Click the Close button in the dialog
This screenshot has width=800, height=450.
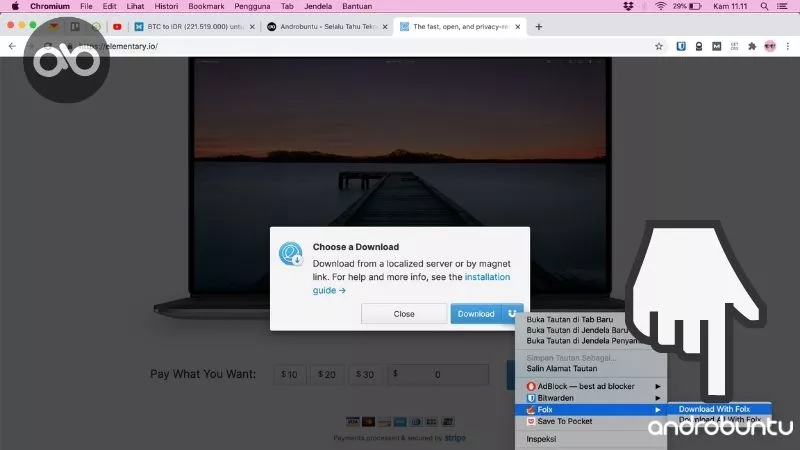[404, 314]
